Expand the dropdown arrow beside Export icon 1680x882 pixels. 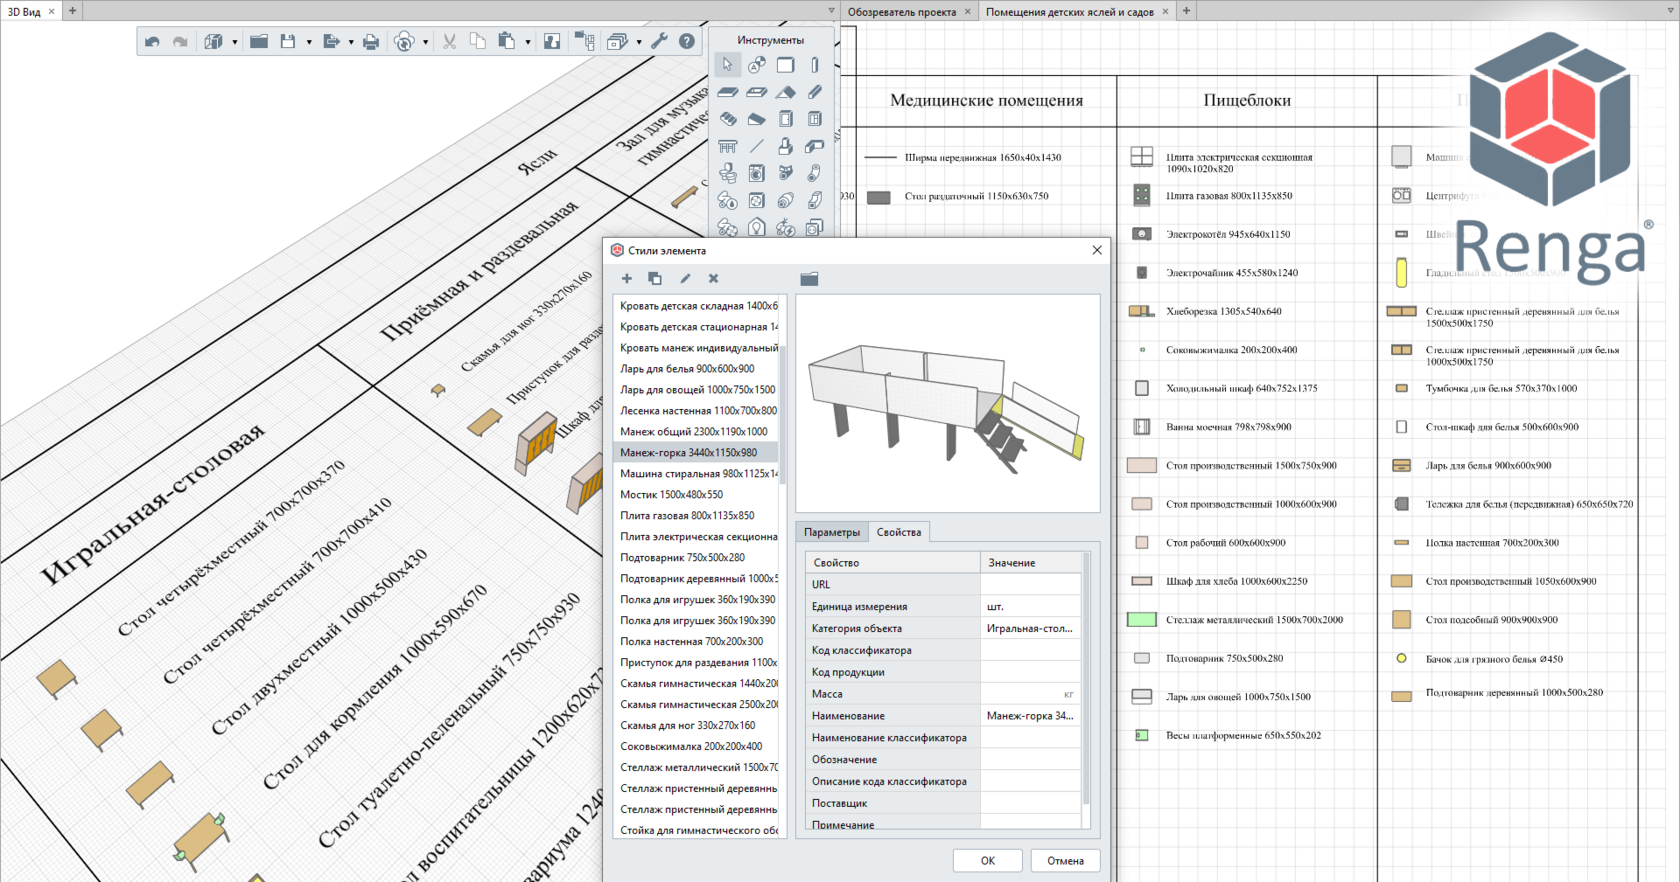pos(351,42)
